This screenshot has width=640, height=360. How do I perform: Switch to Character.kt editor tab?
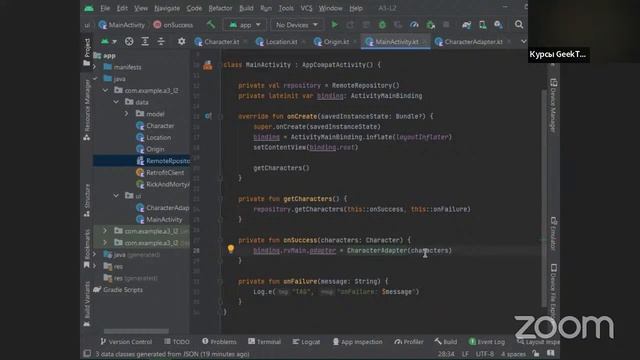point(221,42)
